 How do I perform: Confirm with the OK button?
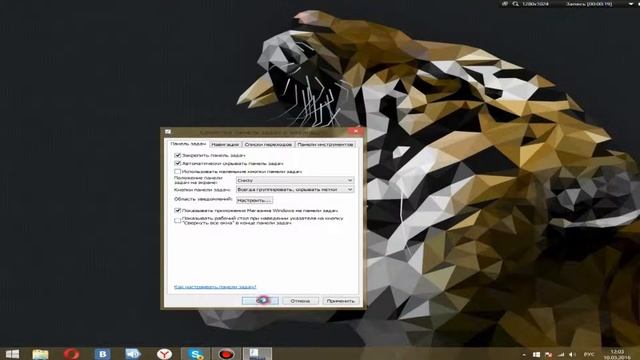point(260,301)
